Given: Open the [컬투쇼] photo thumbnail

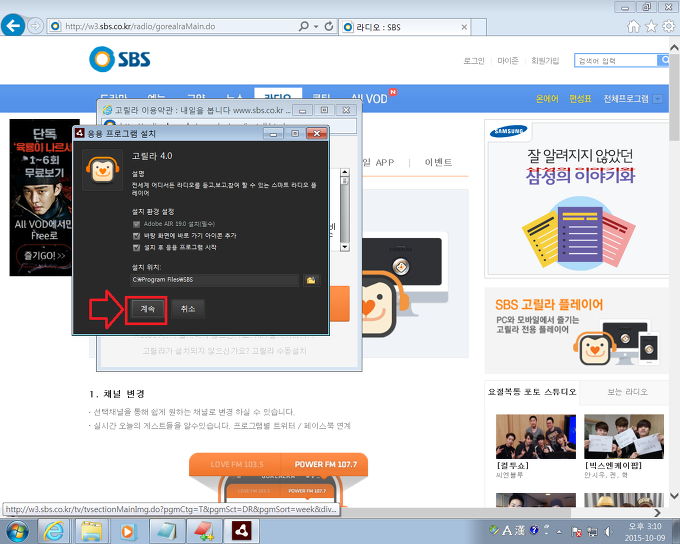Looking at the screenshot, I should [x=536, y=436].
